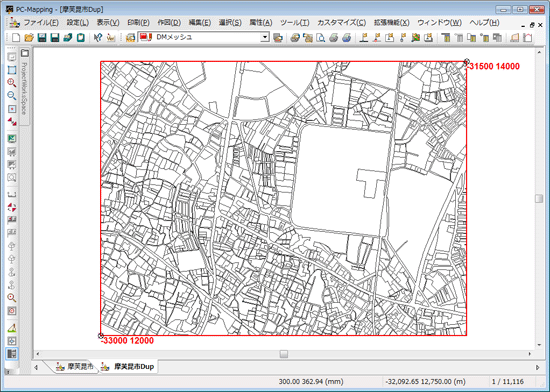Restore the inner document window
550x392 pixels.
point(532,25)
